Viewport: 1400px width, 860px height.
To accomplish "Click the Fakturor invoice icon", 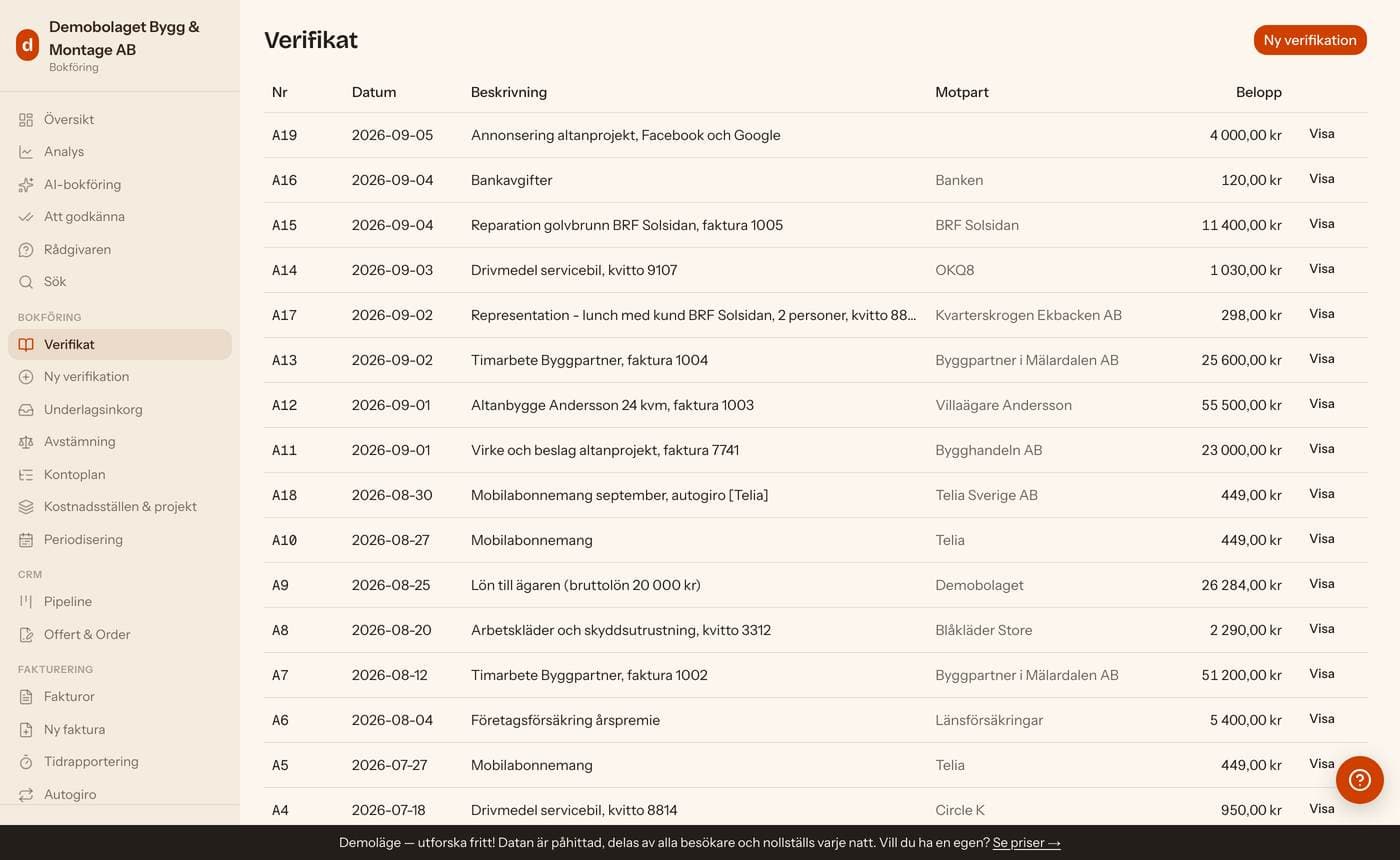I will 26,697.
